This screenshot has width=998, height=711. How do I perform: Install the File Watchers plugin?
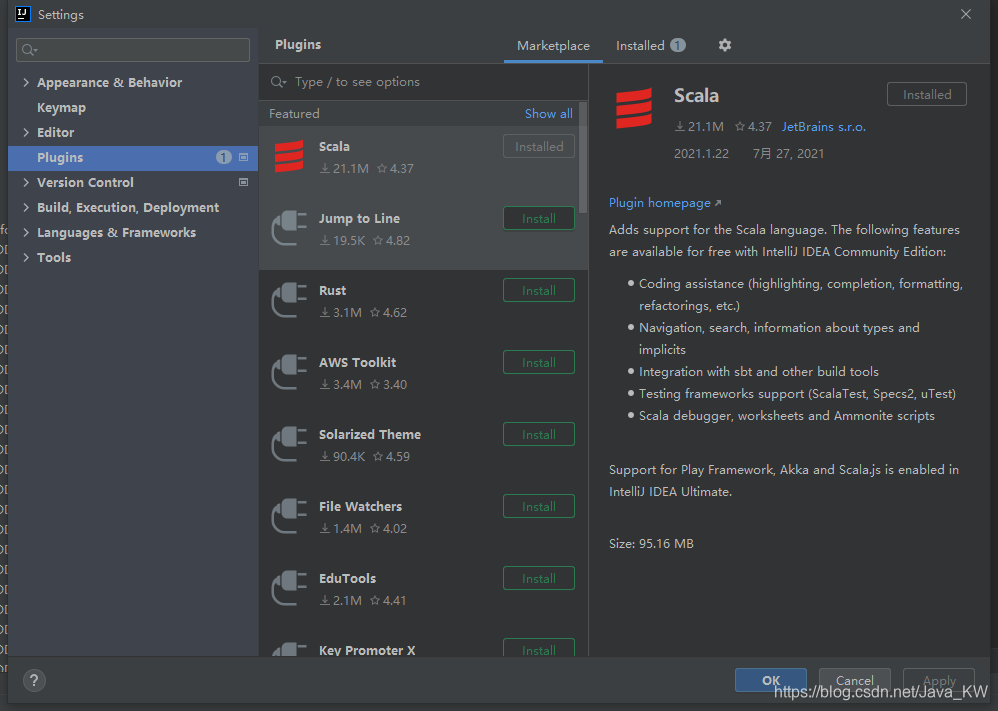tap(538, 506)
